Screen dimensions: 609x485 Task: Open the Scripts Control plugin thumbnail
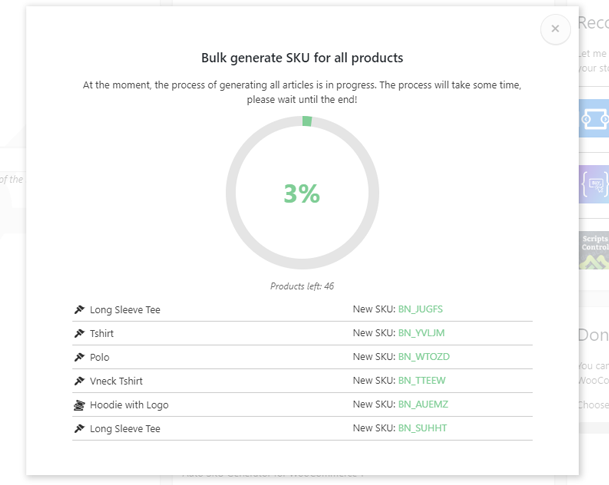pyautogui.click(x=594, y=250)
